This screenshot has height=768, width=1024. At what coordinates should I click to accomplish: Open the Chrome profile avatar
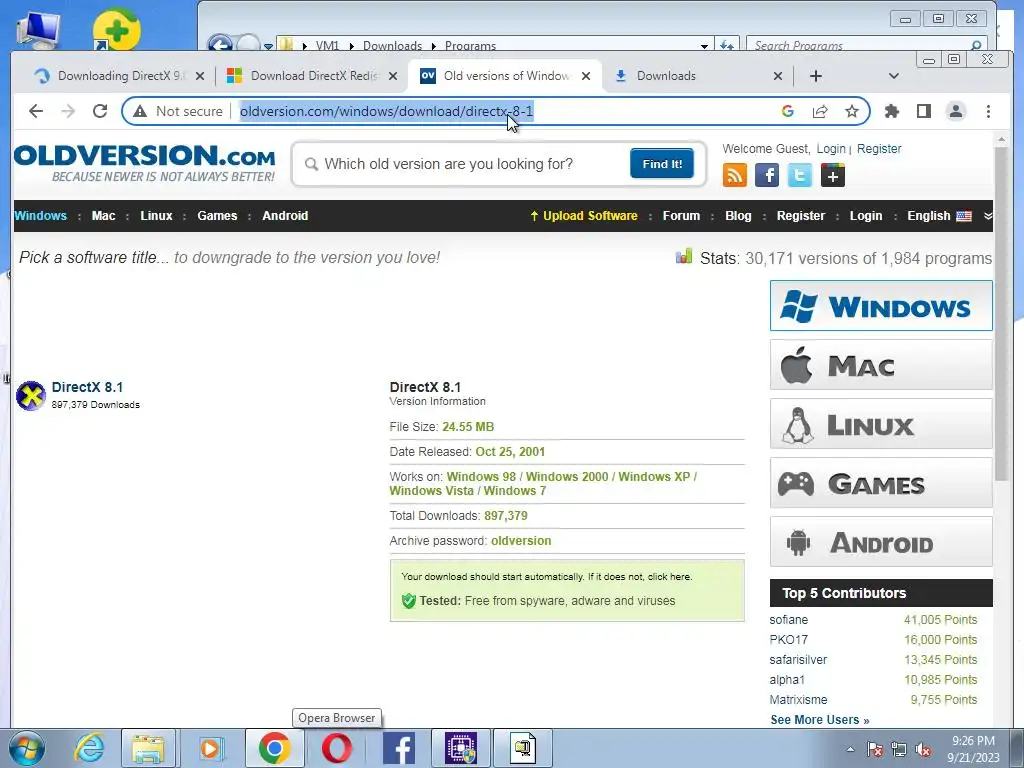click(x=955, y=111)
